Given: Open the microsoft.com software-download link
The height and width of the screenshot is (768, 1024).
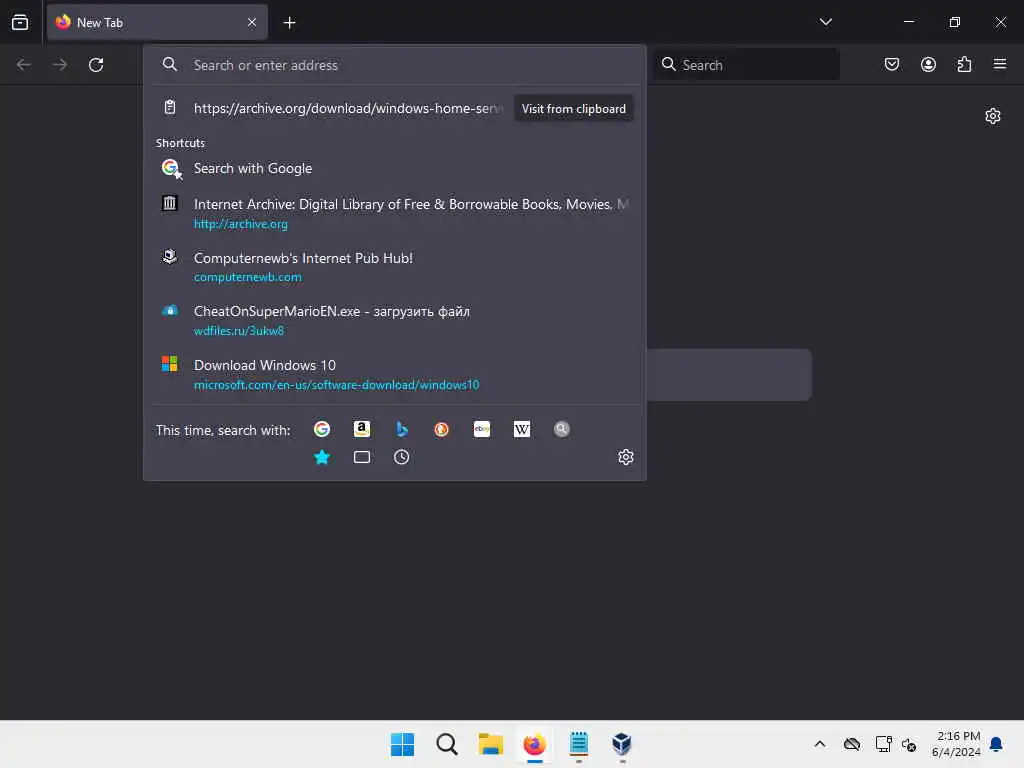Looking at the screenshot, I should pos(336,385).
